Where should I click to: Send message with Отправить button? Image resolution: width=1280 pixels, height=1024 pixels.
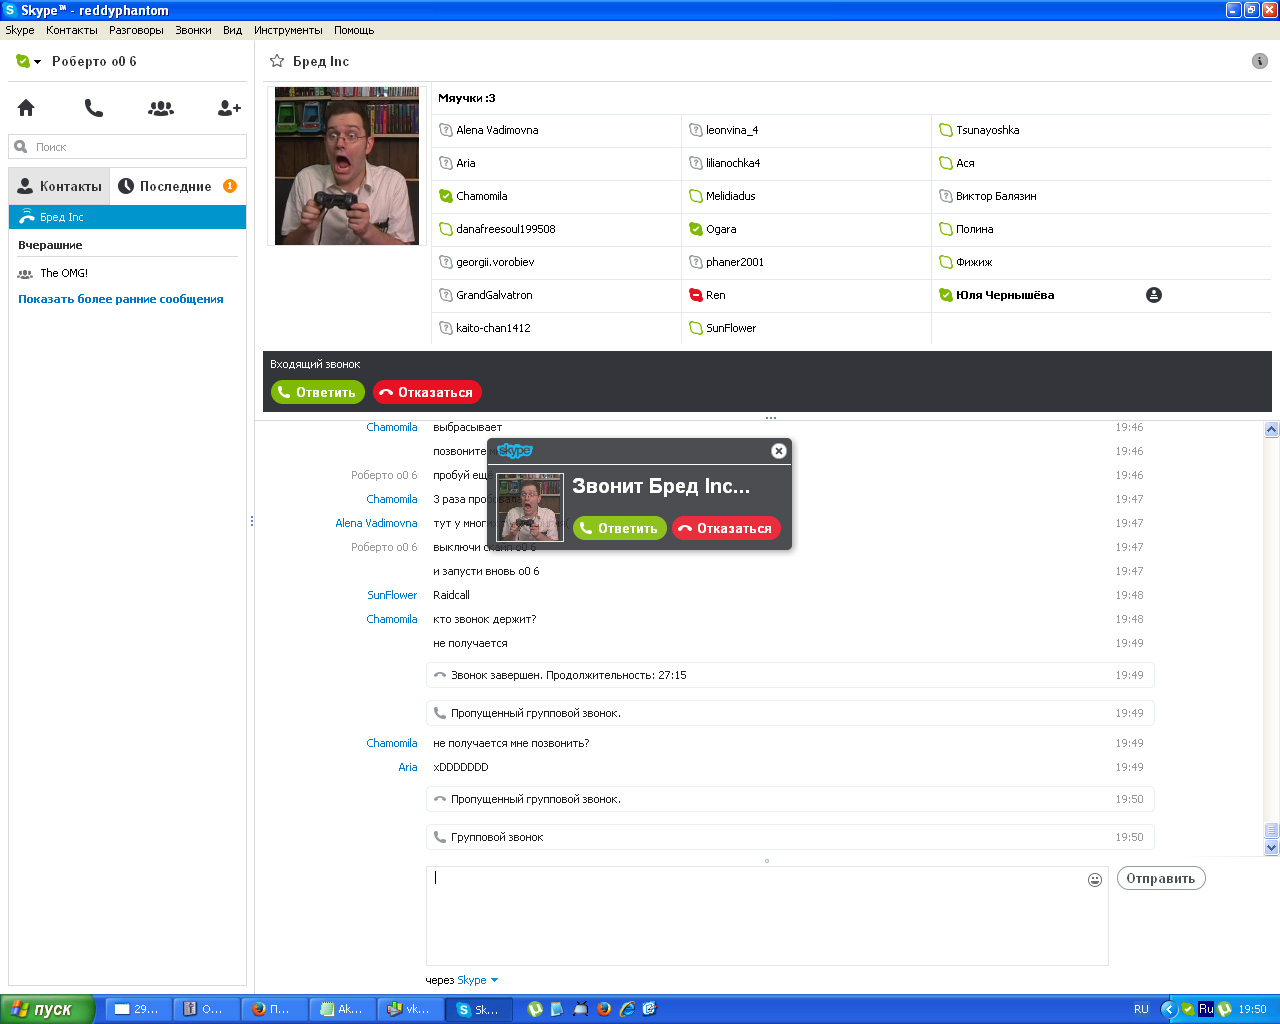[x=1161, y=879]
